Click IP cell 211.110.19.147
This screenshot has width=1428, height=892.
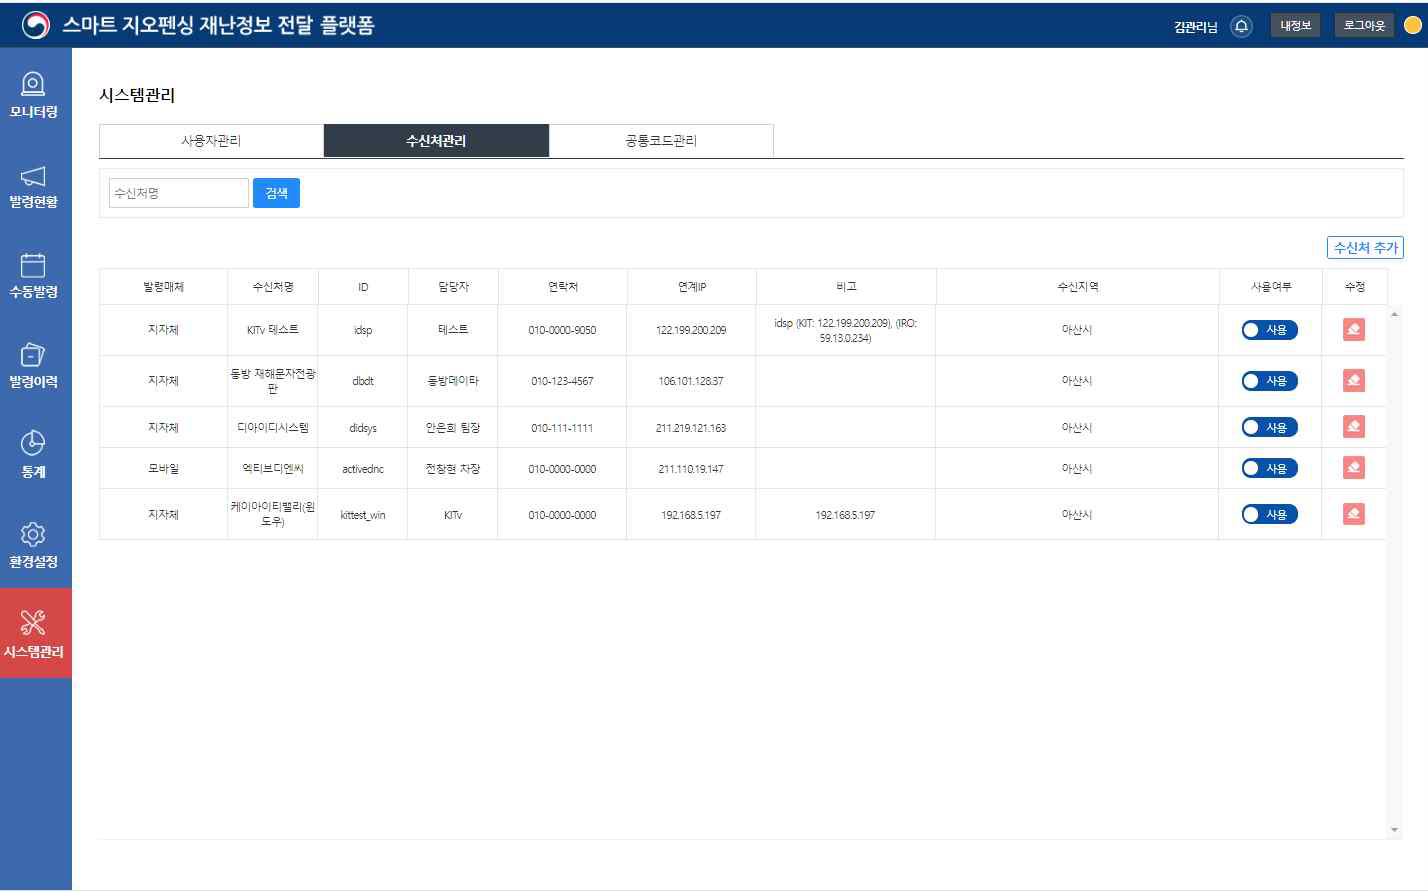pos(691,469)
